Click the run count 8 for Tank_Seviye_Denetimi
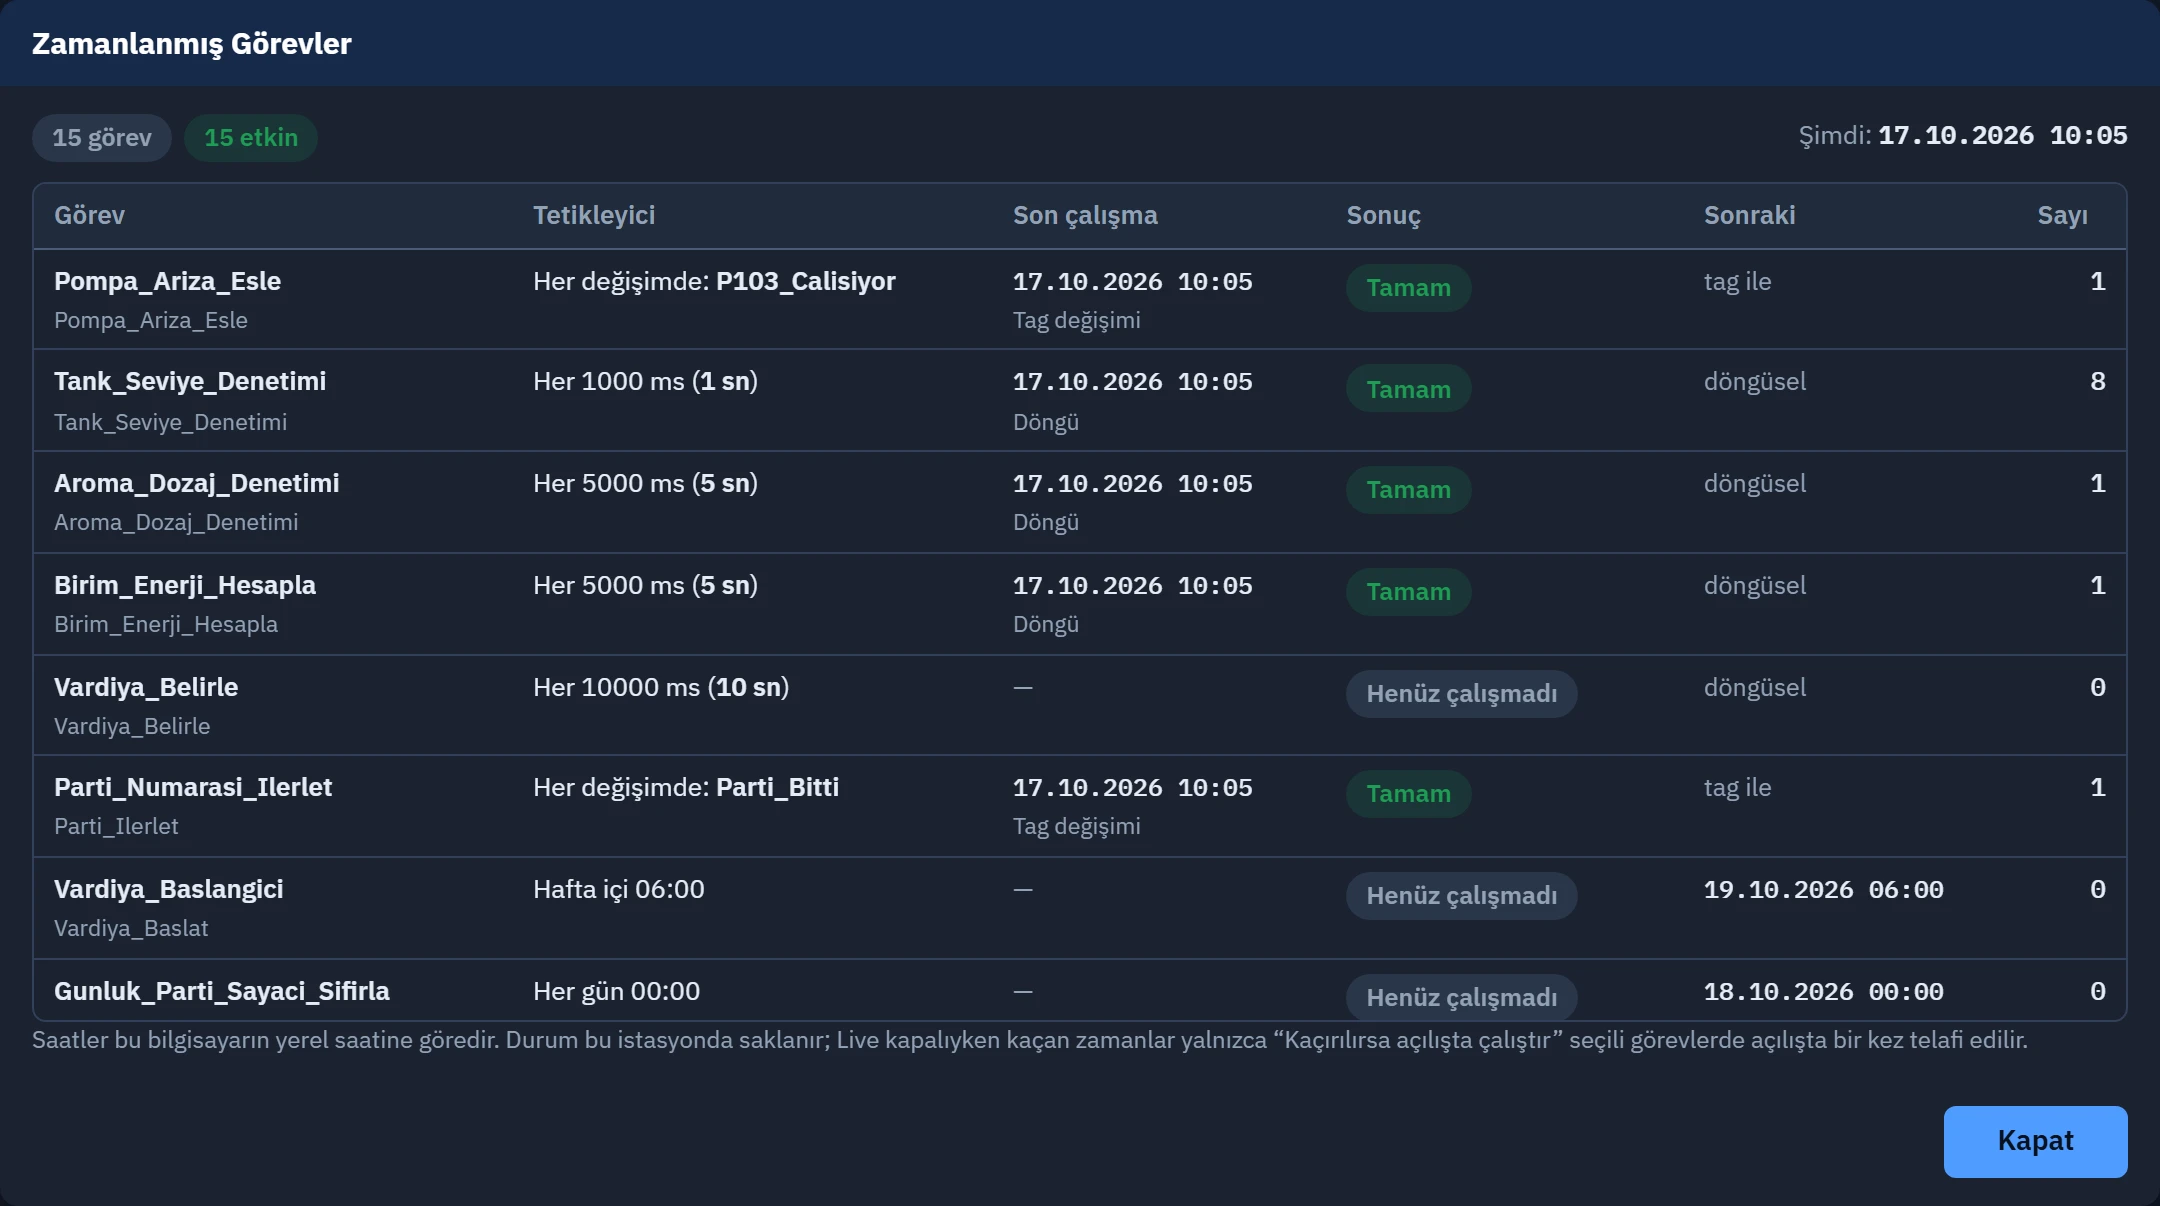The width and height of the screenshot is (2160, 1206). [x=2097, y=381]
